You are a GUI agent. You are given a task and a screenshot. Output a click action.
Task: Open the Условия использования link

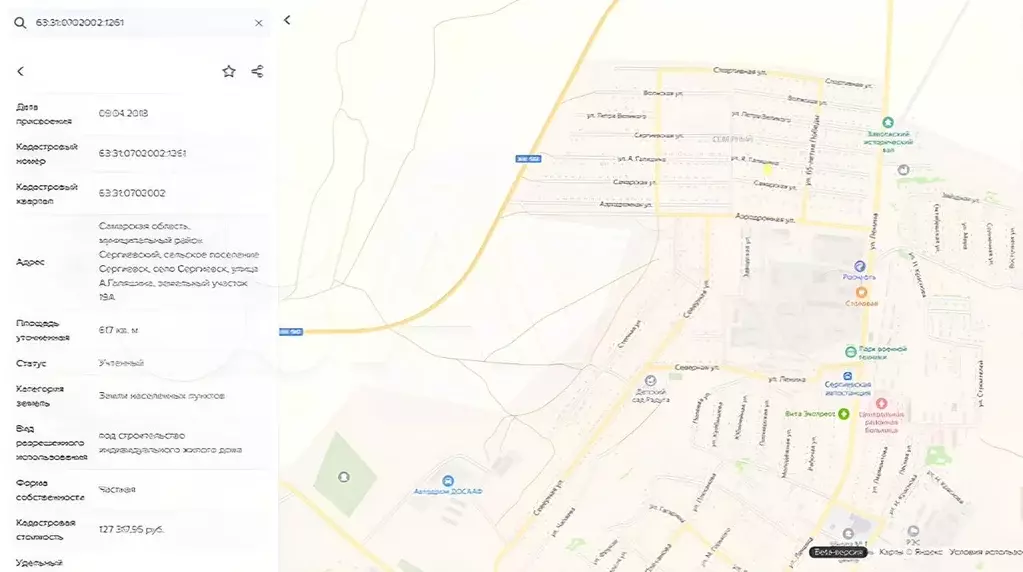click(x=986, y=552)
